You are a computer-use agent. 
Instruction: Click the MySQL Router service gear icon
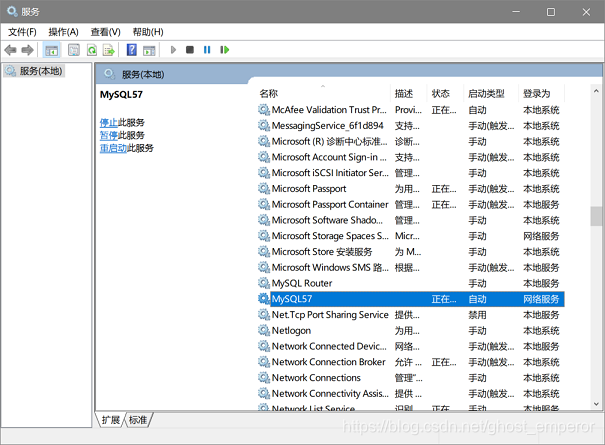click(264, 283)
